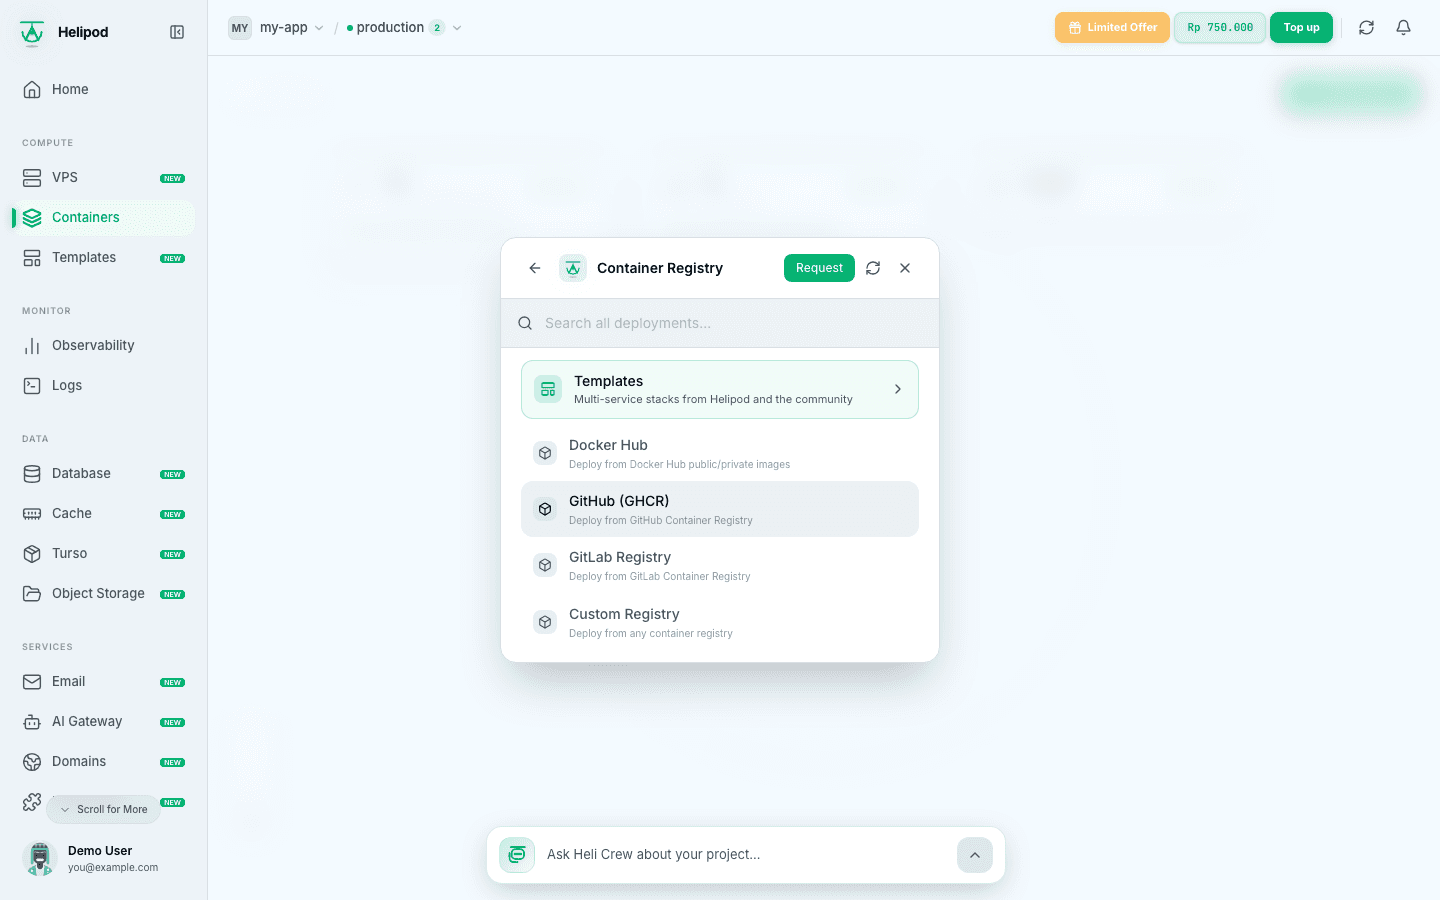Click the Observability chart icon

[32, 345]
